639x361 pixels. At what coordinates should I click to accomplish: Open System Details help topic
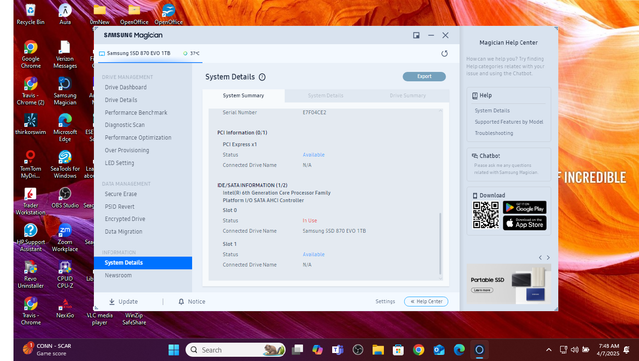[x=492, y=110]
